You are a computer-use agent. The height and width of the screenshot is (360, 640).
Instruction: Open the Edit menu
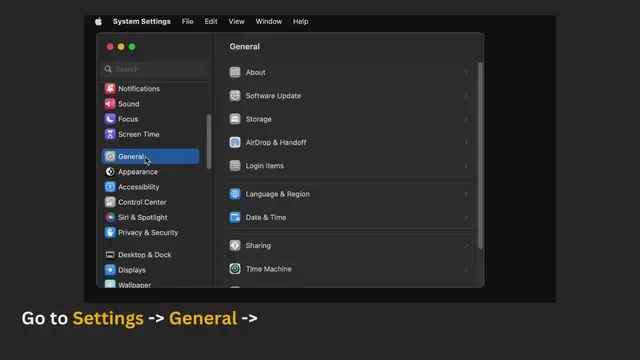pyautogui.click(x=211, y=22)
